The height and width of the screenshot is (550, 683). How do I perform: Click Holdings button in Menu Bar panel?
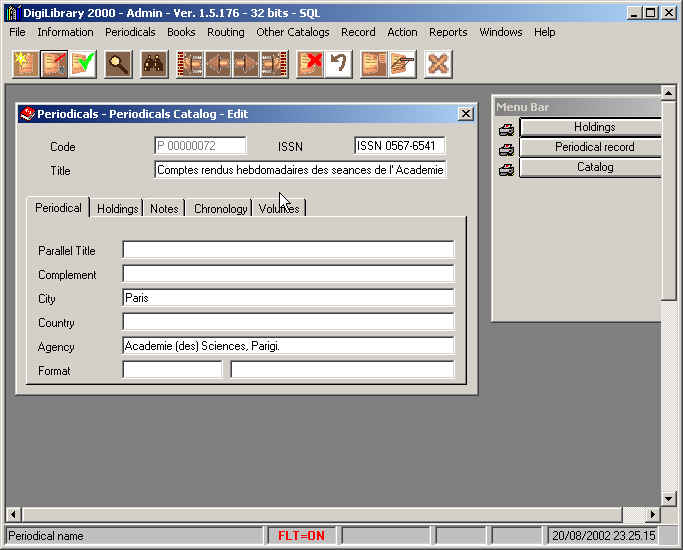click(x=591, y=127)
